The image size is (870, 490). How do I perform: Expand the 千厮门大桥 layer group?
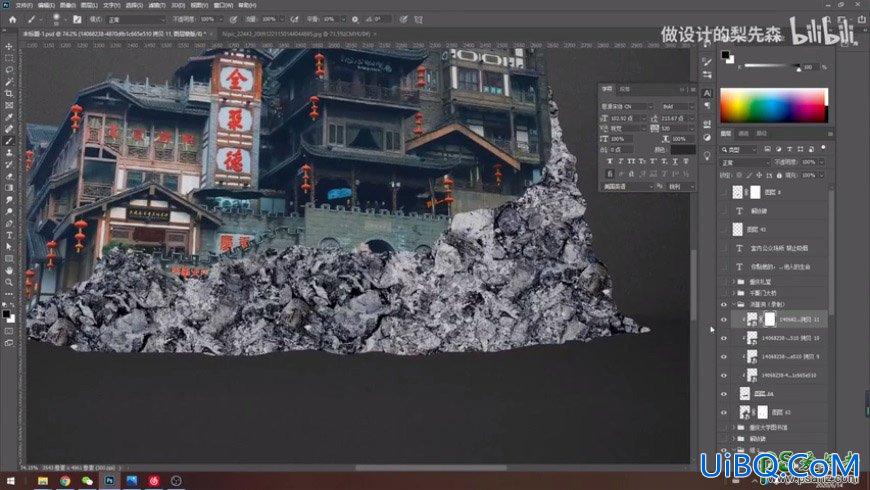tap(733, 293)
